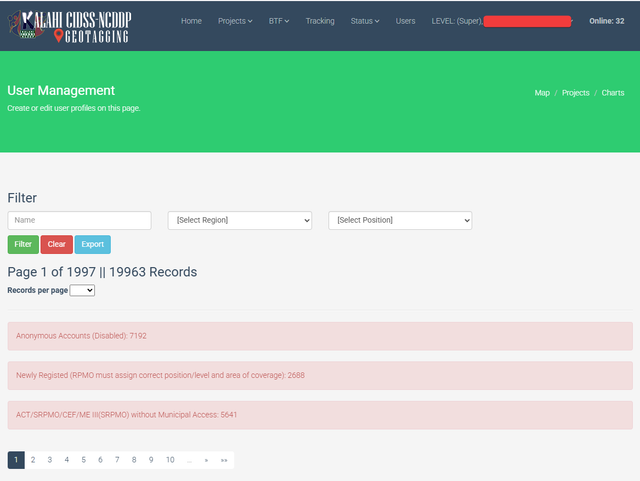The height and width of the screenshot is (481, 640).
Task: Open the Select Region dropdown
Action: (x=240, y=220)
